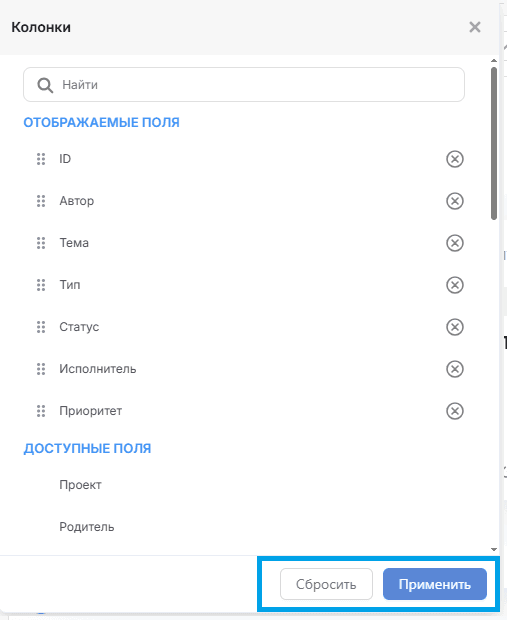
Task: Click the drag handle beside Приоритет
Action: click(41, 411)
